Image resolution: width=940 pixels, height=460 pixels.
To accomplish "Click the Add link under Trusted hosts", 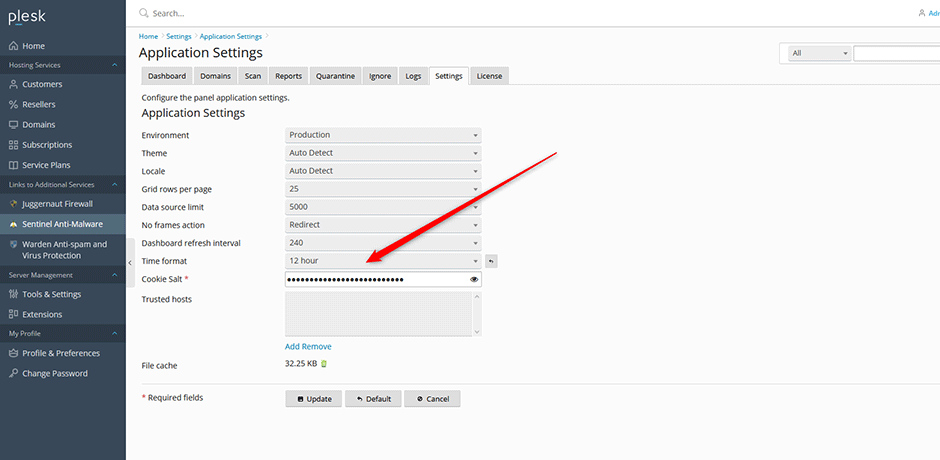I will 293,347.
